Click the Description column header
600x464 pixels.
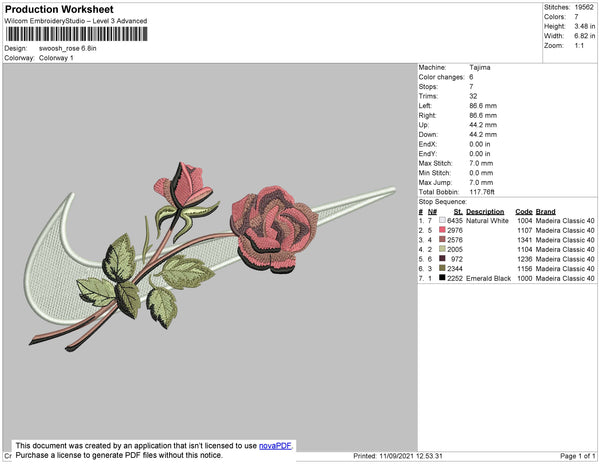[x=485, y=212]
